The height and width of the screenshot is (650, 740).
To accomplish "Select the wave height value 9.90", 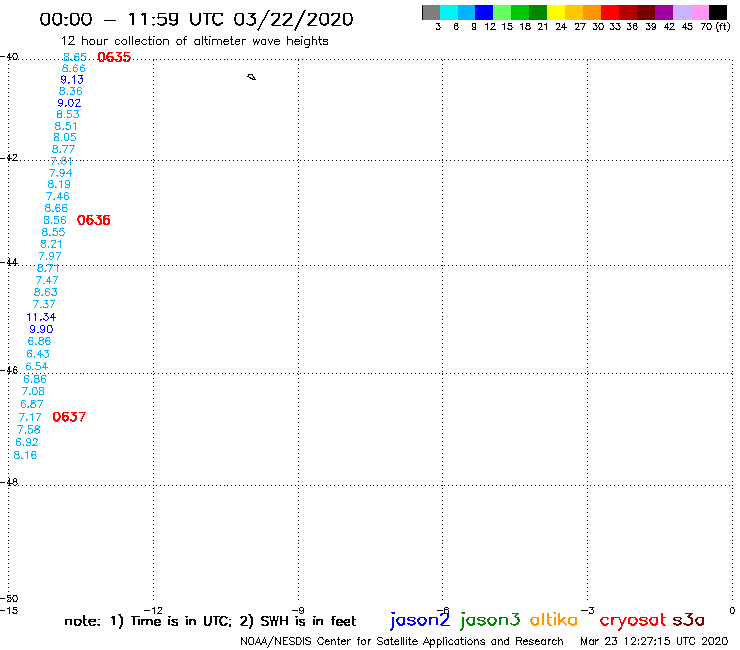I will (x=41, y=329).
